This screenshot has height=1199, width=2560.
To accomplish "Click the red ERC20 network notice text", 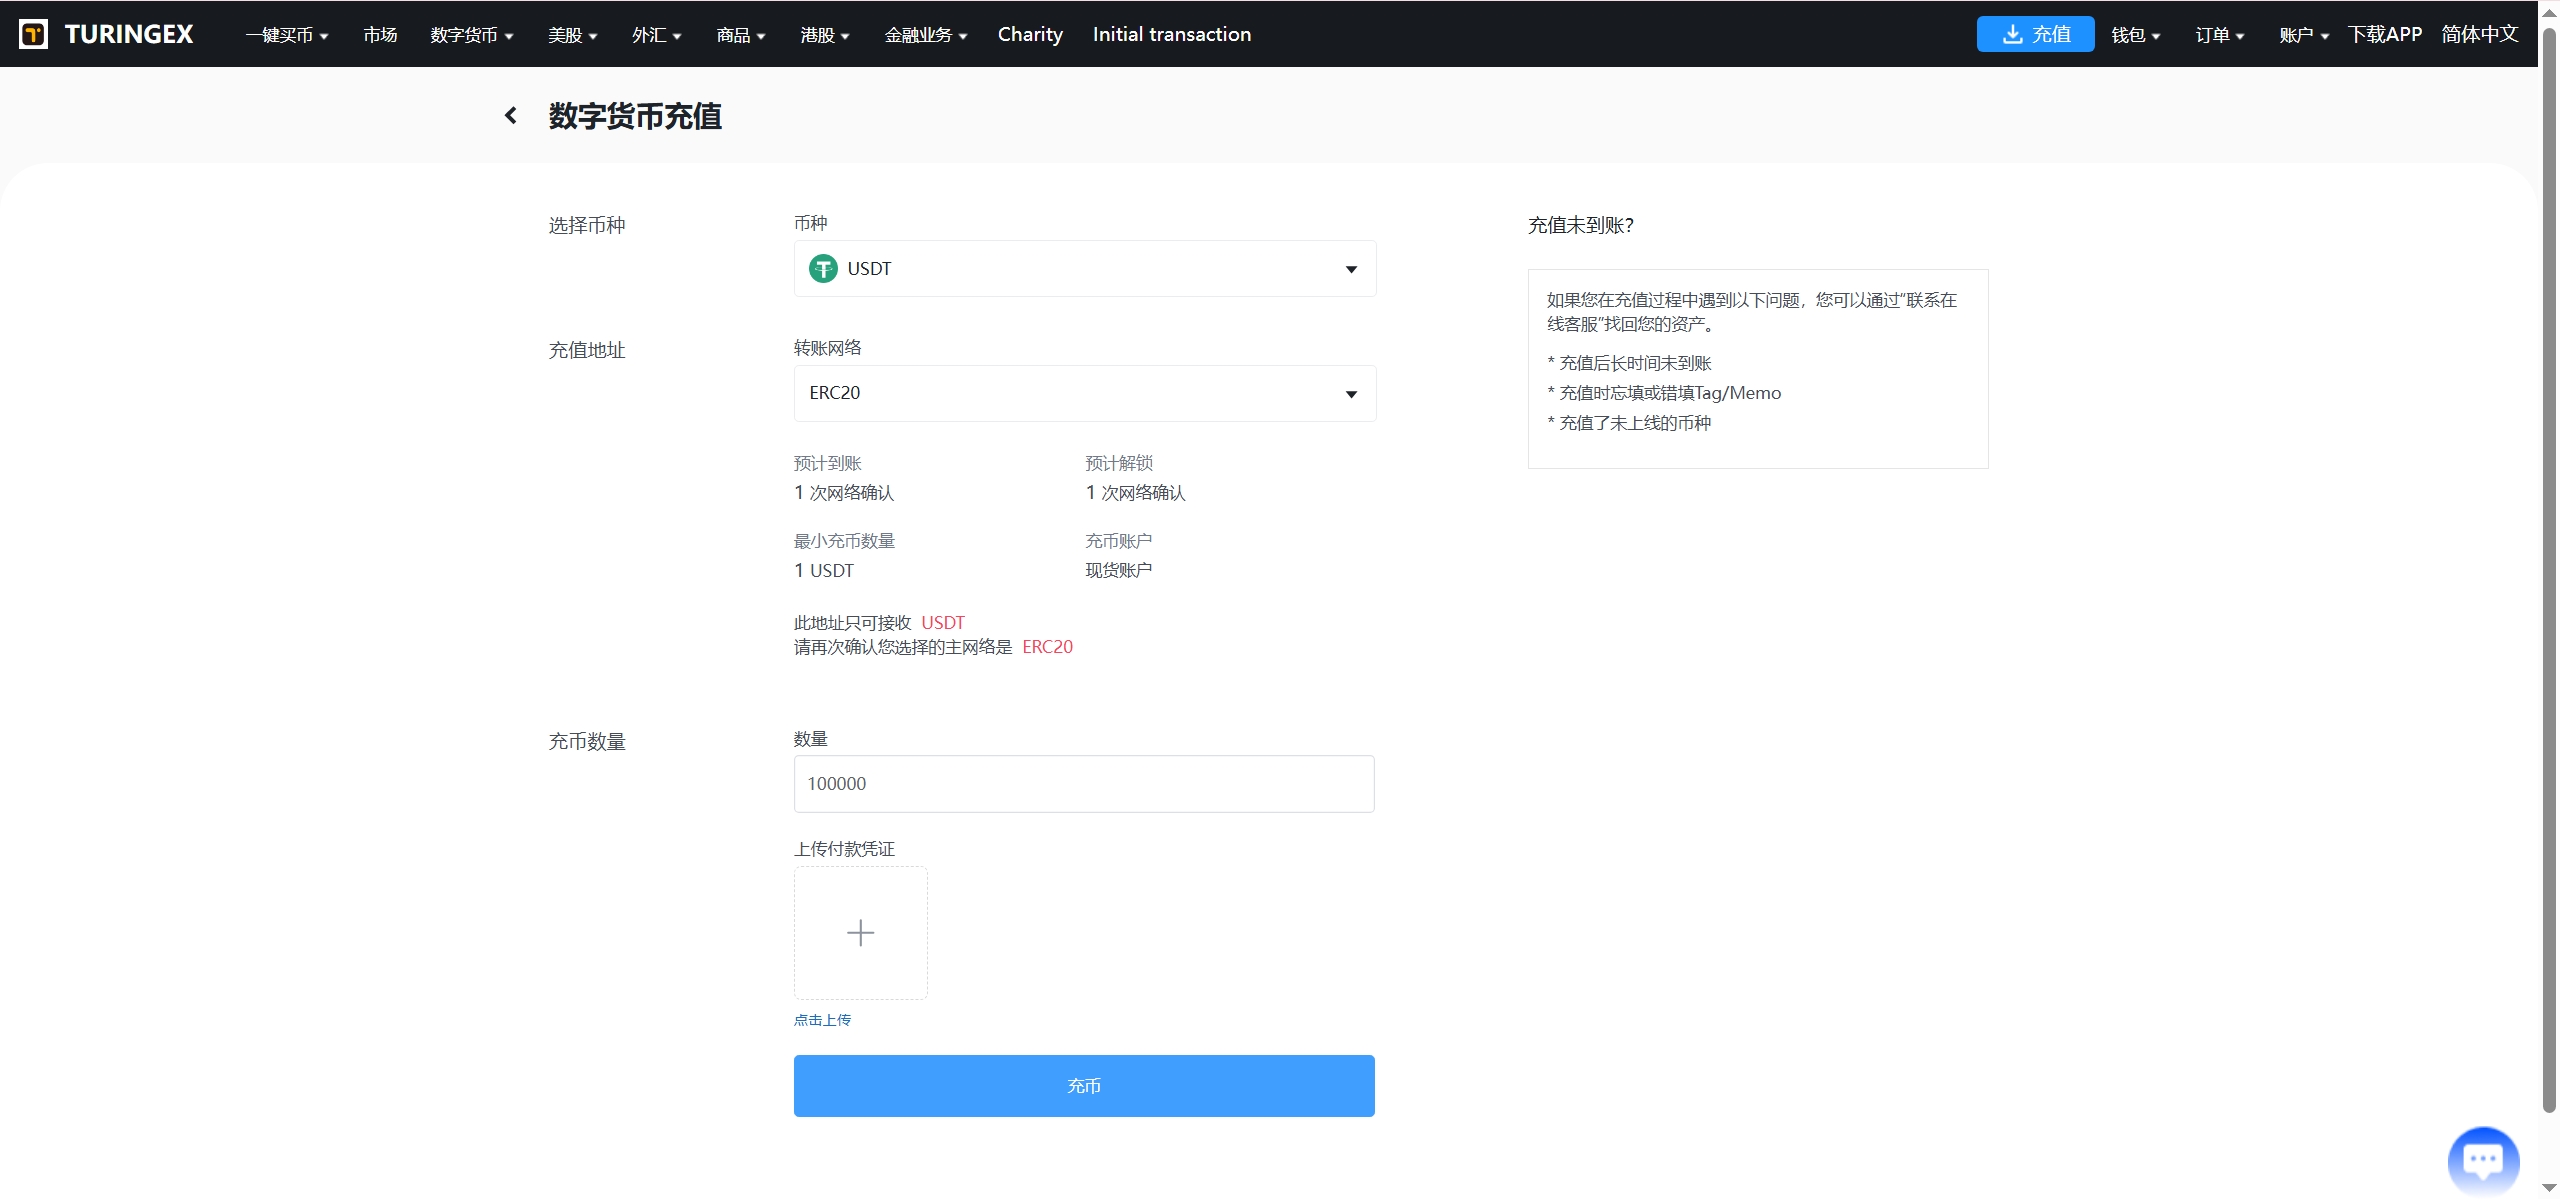I will click(1047, 647).
